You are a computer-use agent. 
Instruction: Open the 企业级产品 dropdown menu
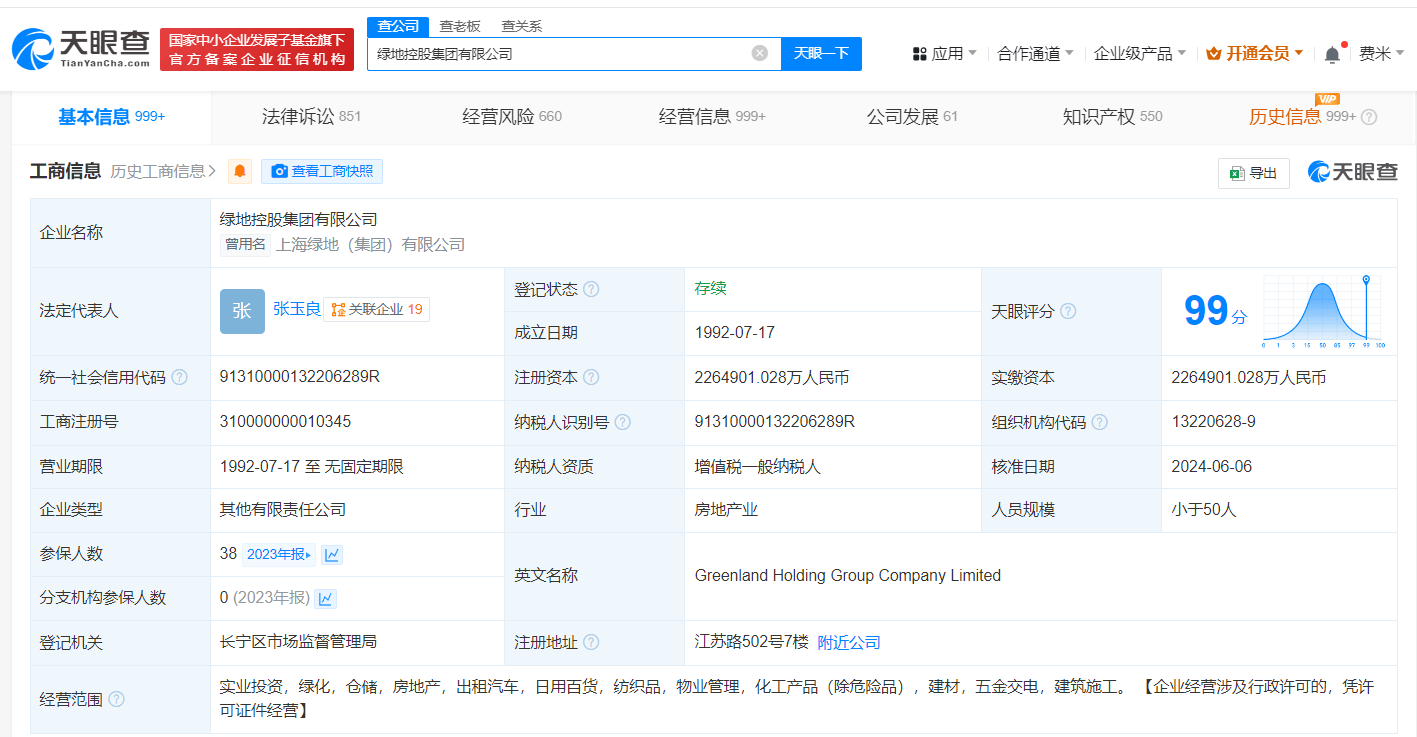pyautogui.click(x=1140, y=53)
